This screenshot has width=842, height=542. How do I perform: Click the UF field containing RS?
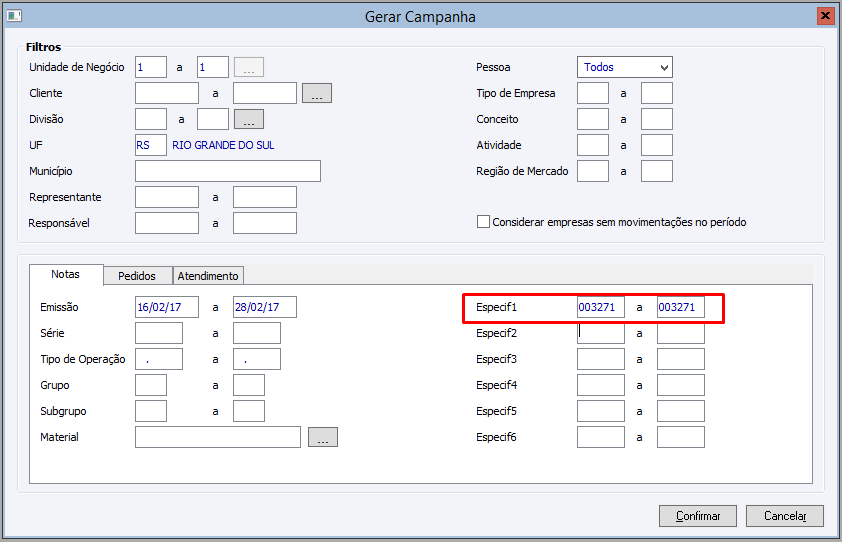click(x=151, y=145)
